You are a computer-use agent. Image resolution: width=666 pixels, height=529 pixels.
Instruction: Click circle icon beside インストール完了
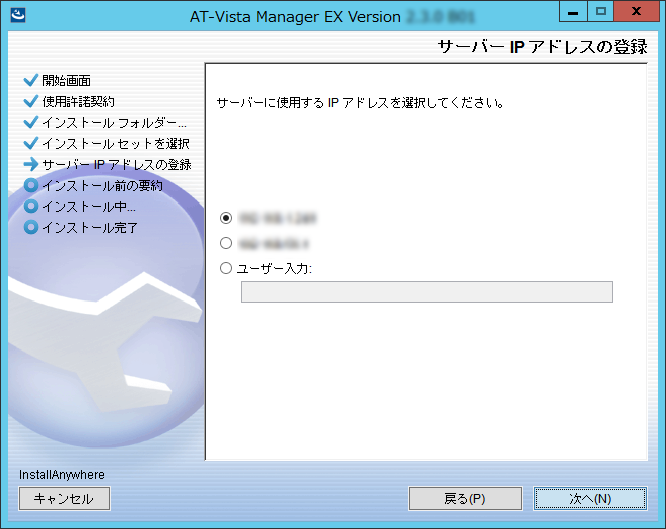[x=31, y=227]
